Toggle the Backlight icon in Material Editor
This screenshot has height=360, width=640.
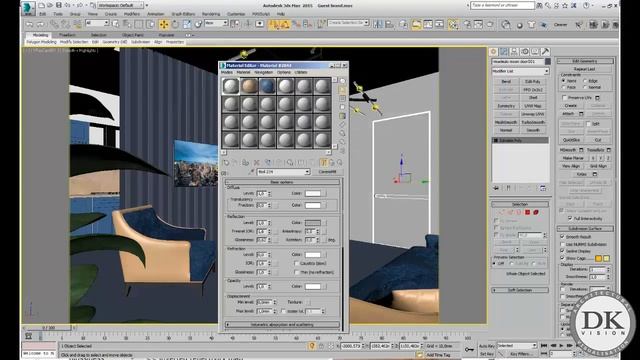[342, 90]
